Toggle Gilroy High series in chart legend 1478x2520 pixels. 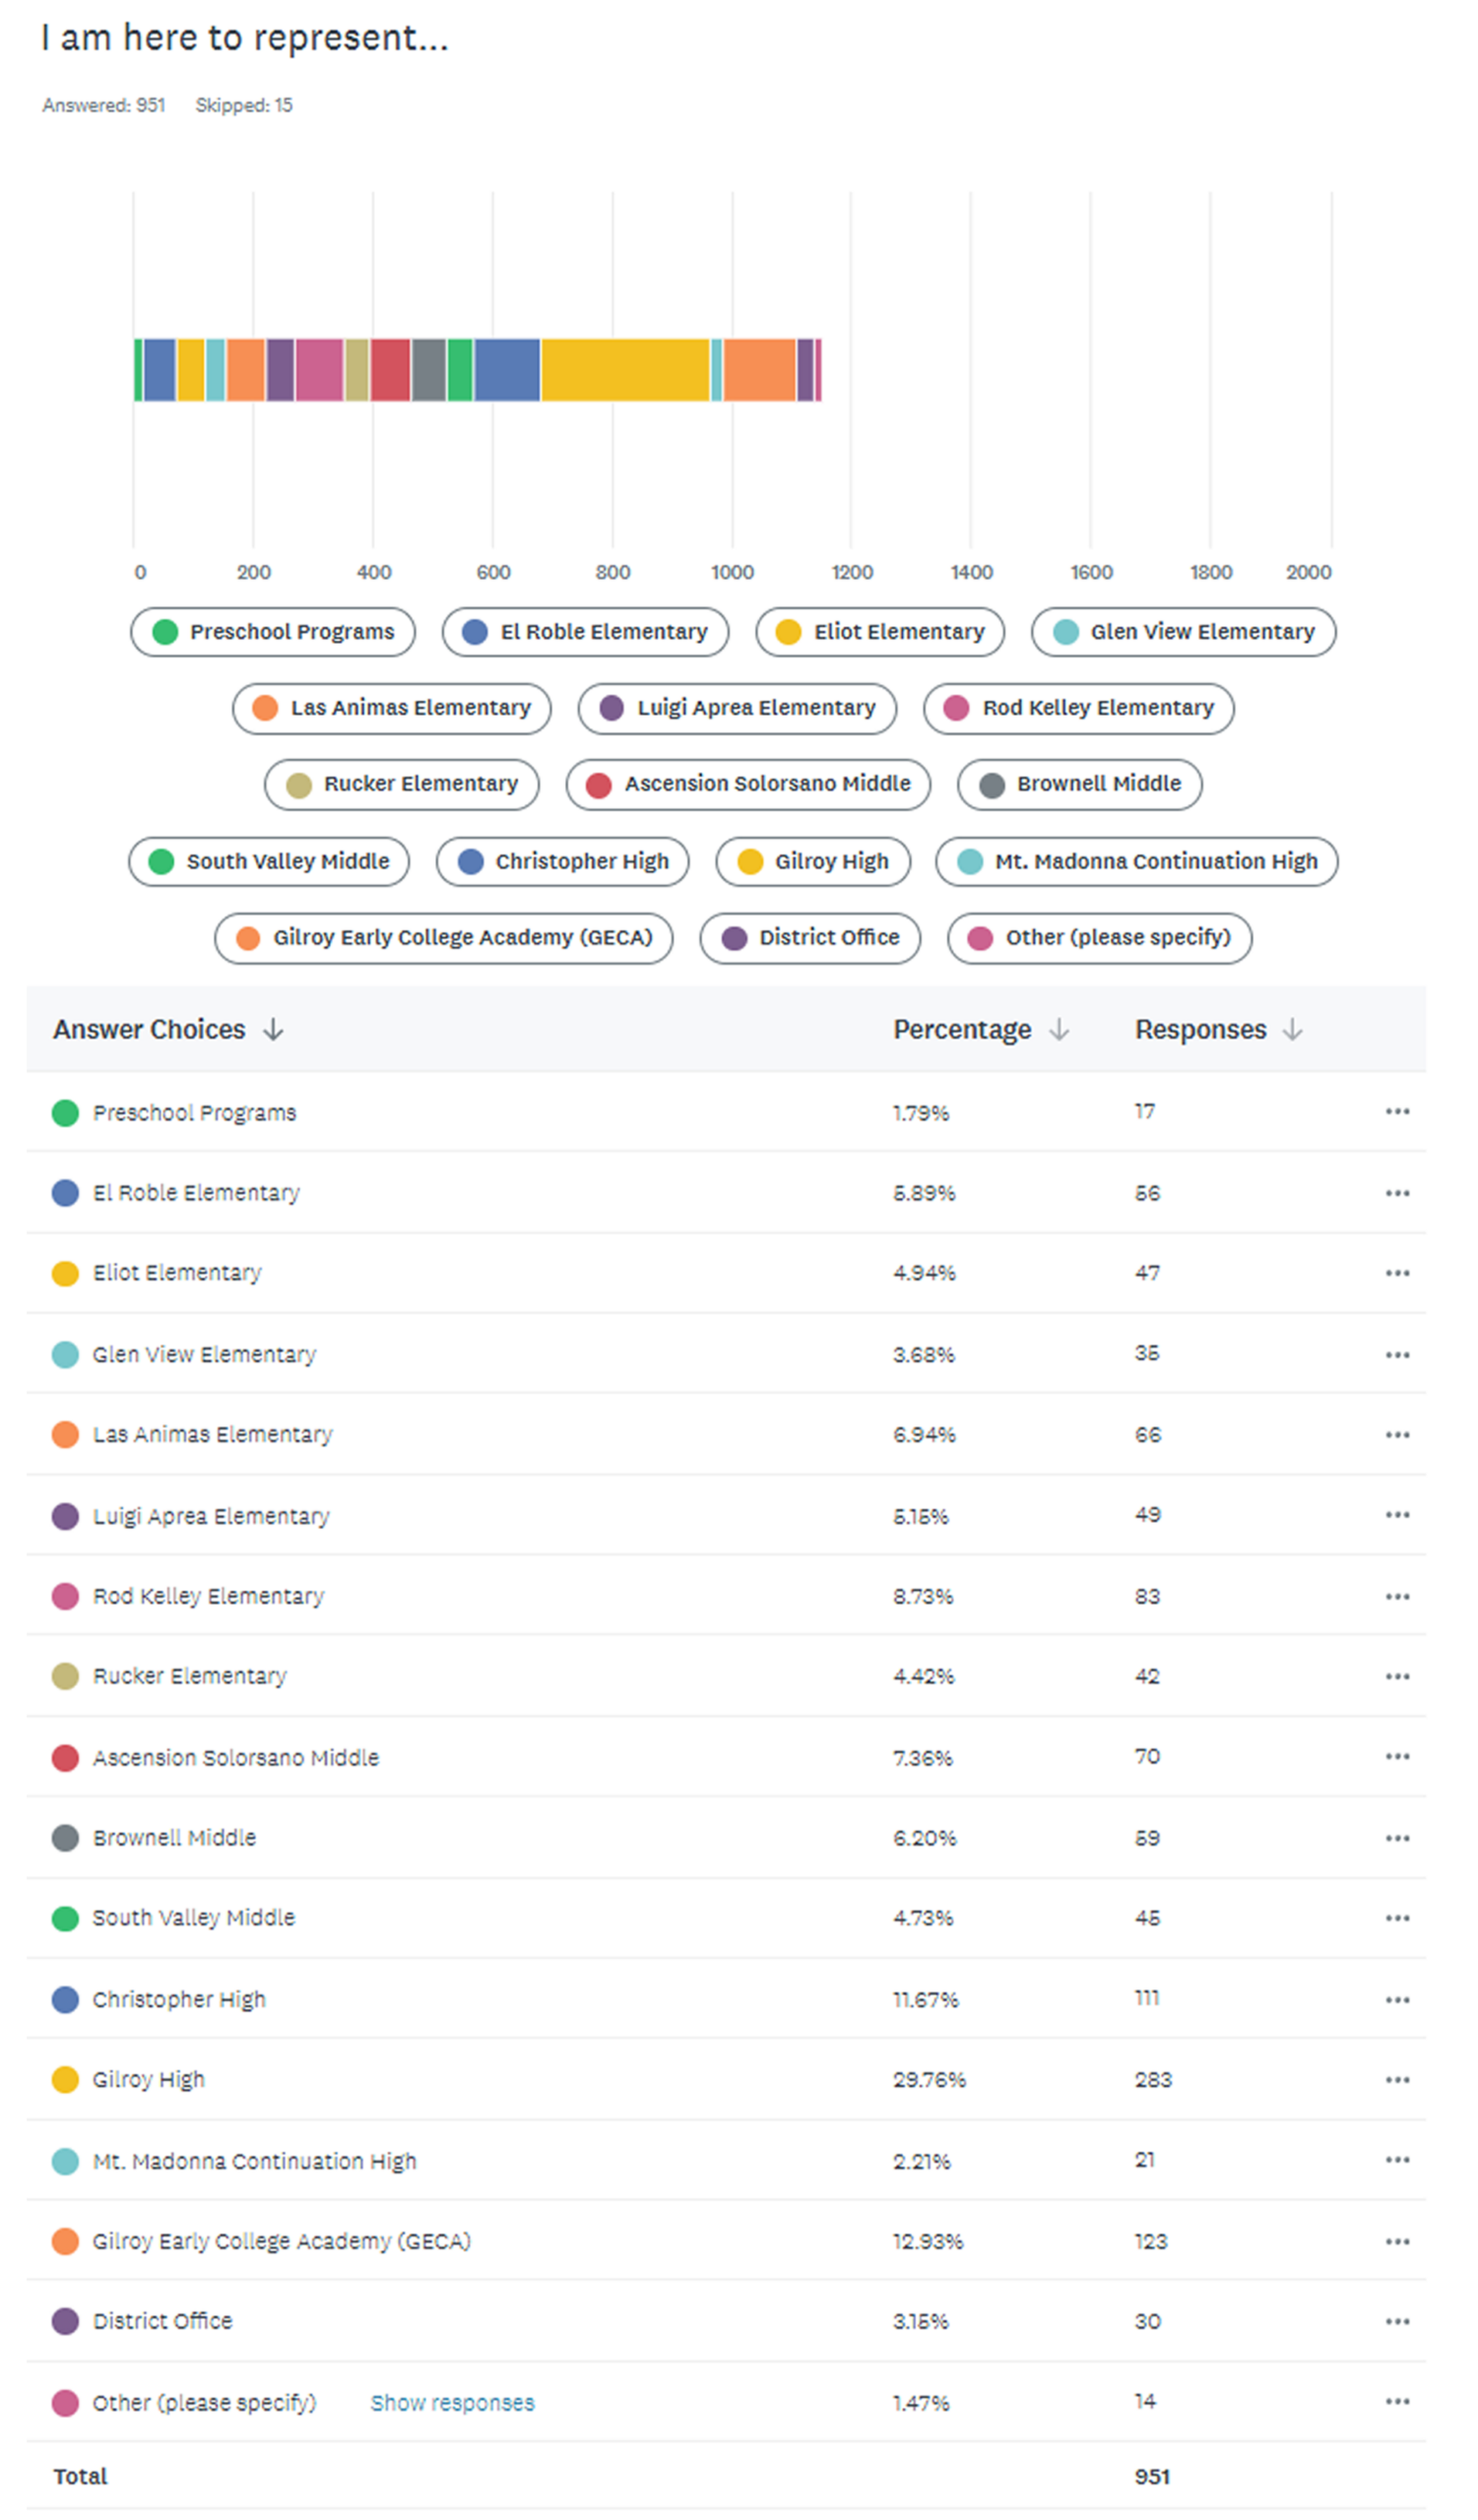(812, 861)
